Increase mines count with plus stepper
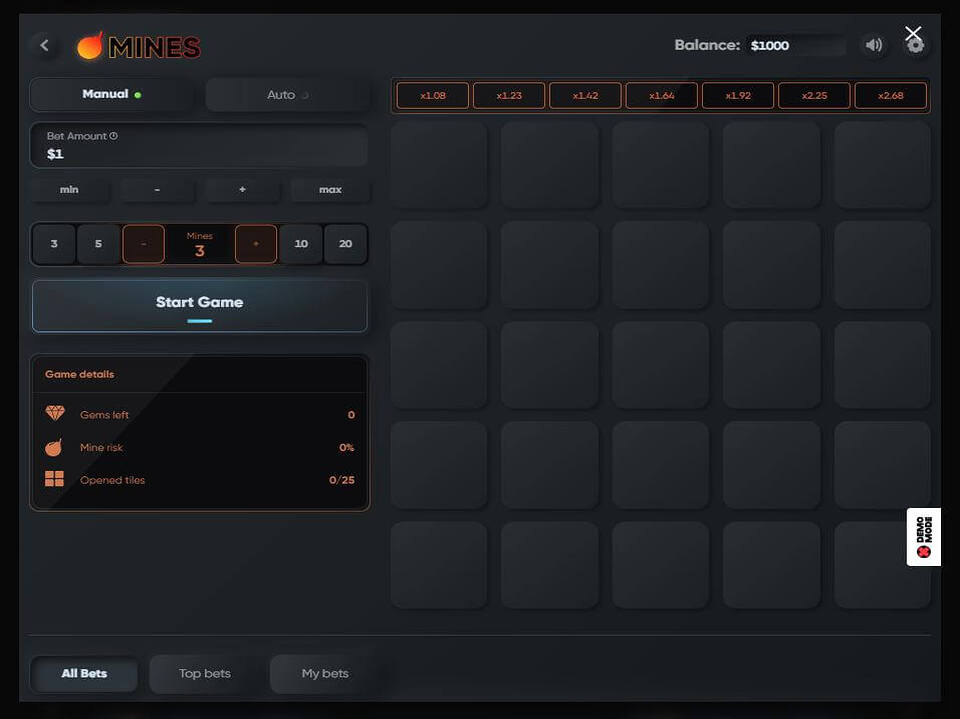 click(256, 244)
